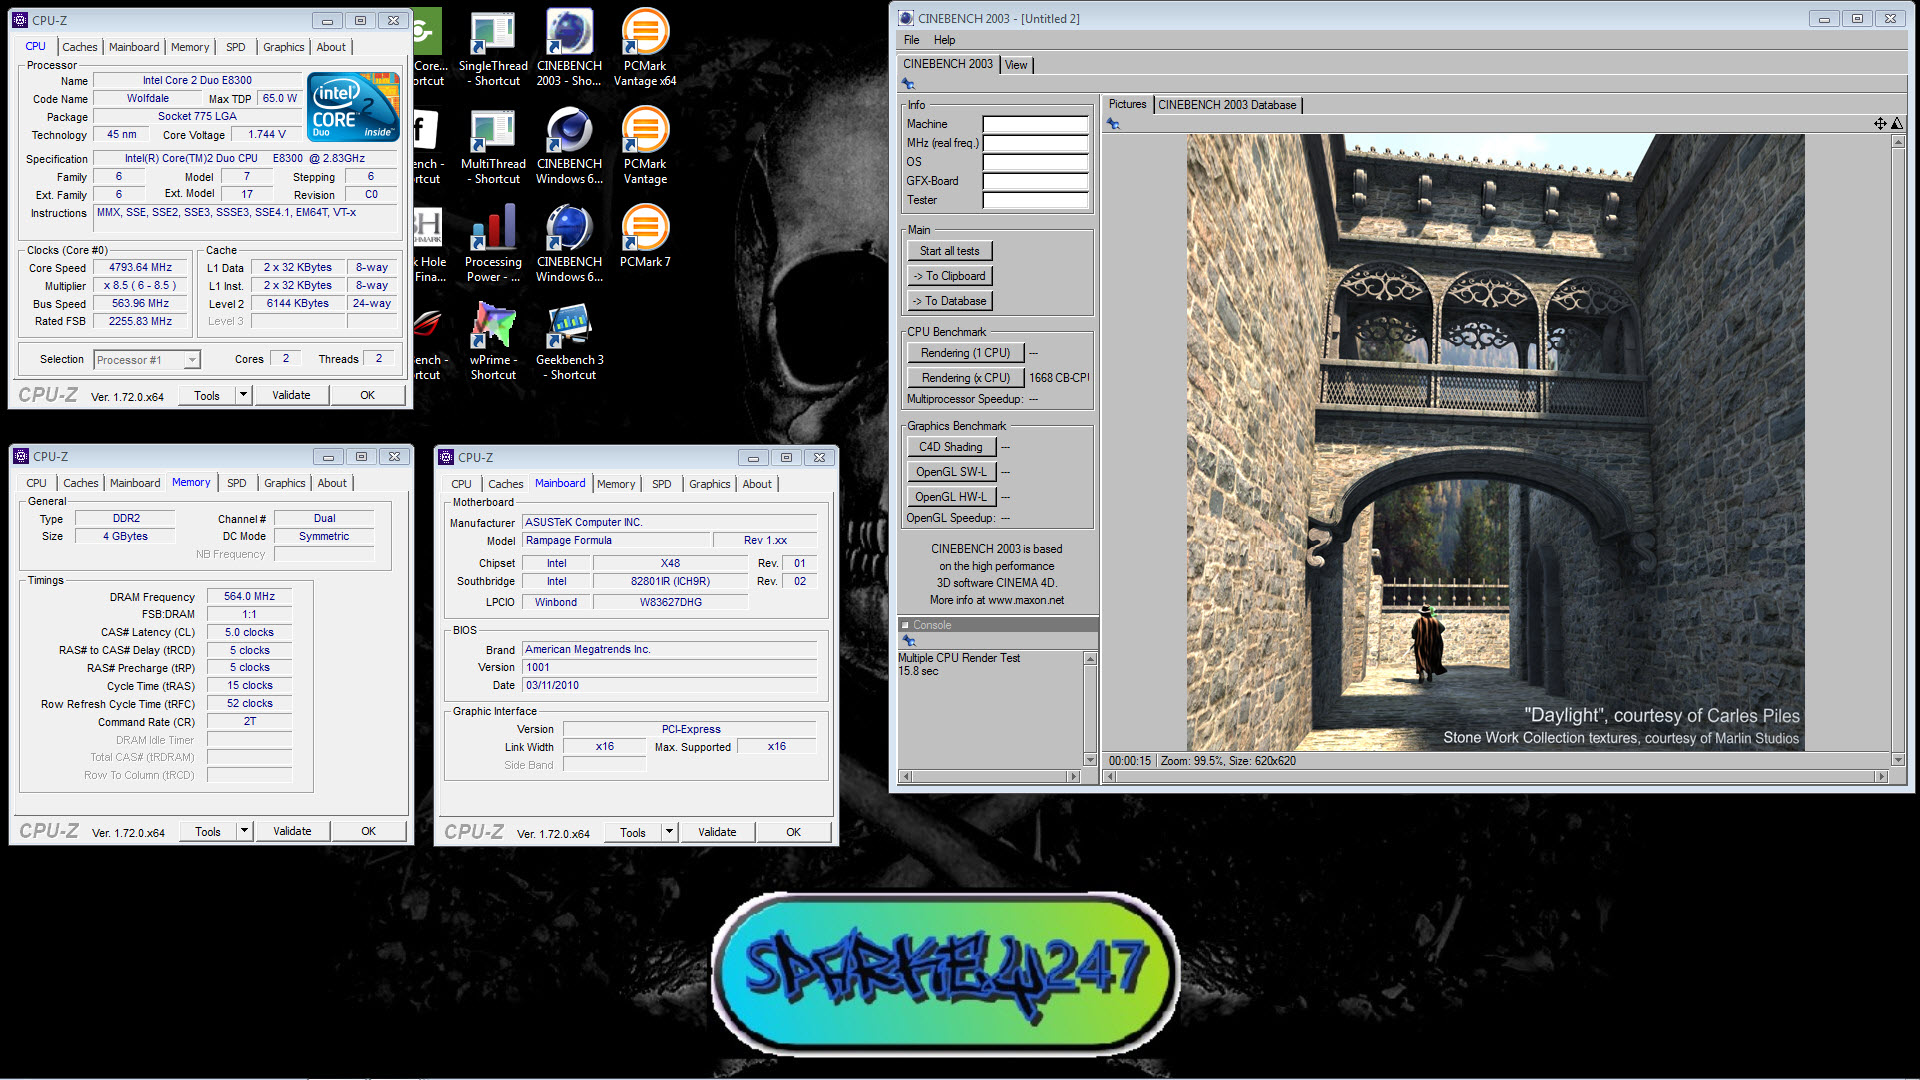Click pin icon in Console panel
The height and width of the screenshot is (1080, 1920).
click(x=908, y=640)
